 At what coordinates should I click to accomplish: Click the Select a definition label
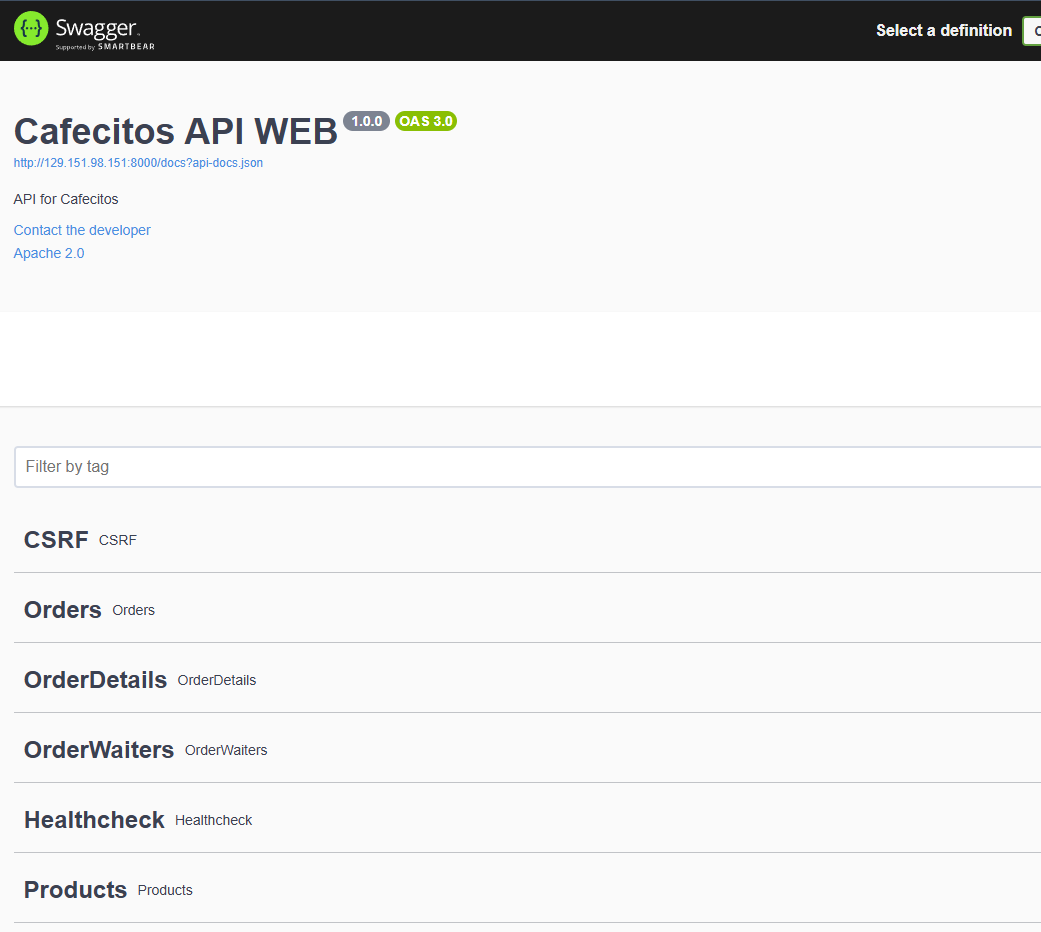pos(943,31)
